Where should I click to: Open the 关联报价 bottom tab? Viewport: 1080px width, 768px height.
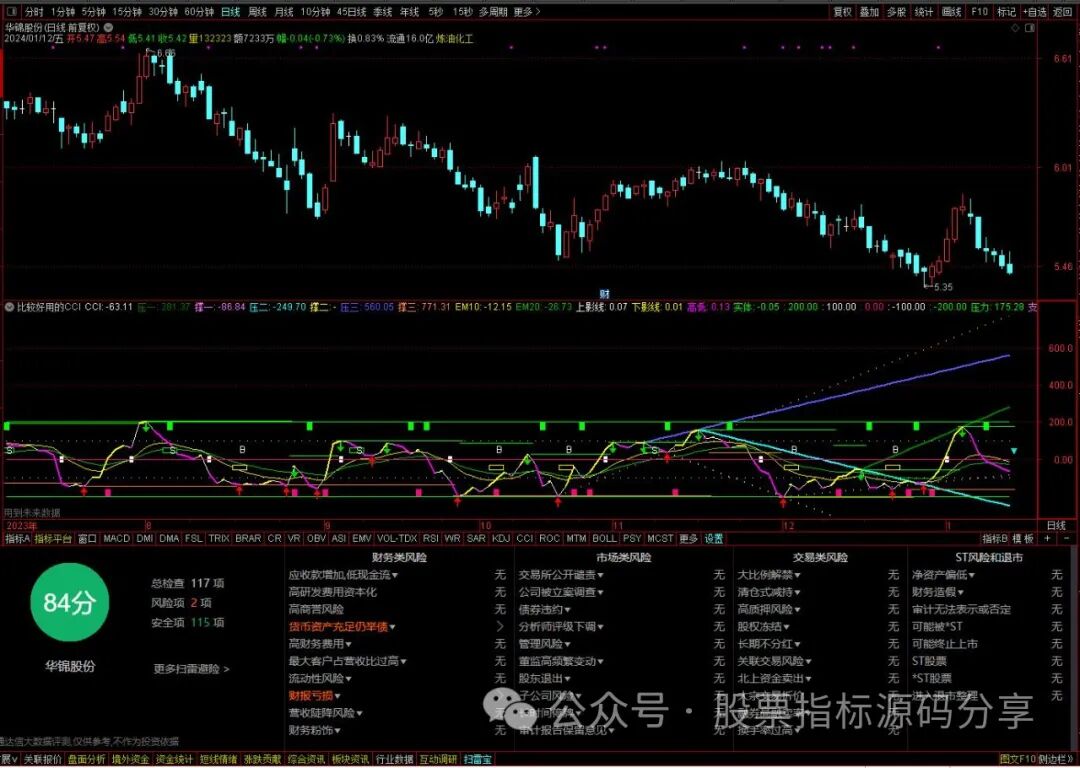pos(43,759)
